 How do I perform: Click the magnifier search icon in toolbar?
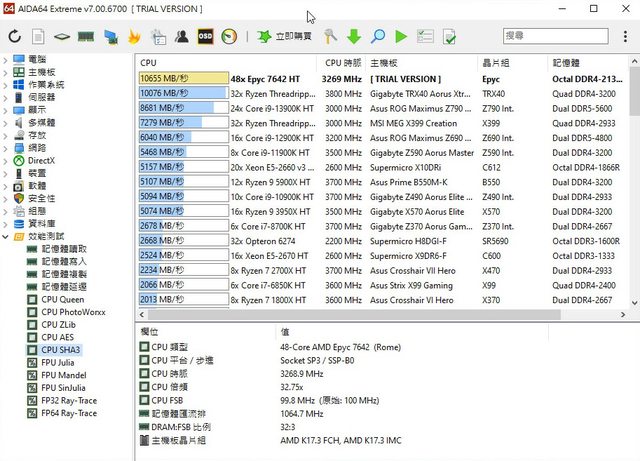(x=378, y=36)
